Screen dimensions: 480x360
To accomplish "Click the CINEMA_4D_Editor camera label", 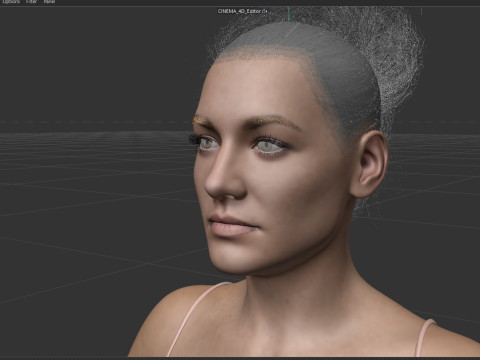I will (239, 11).
